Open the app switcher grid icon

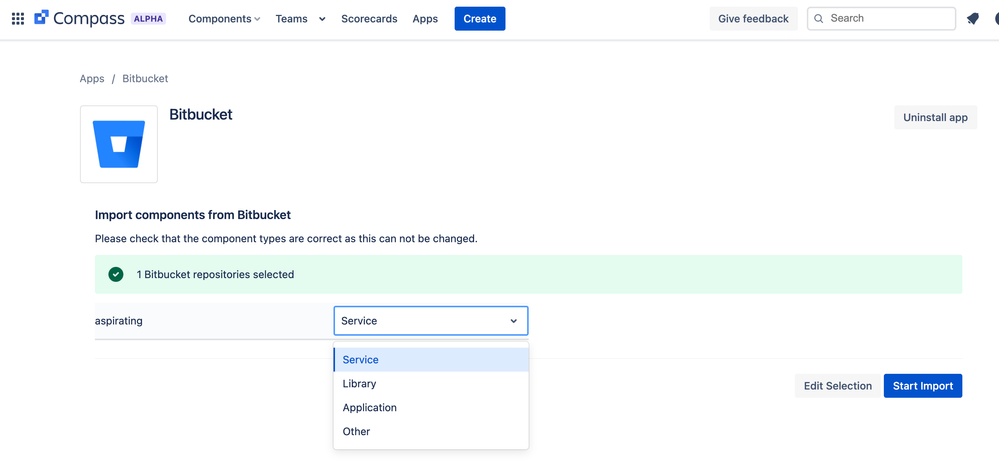click(18, 18)
